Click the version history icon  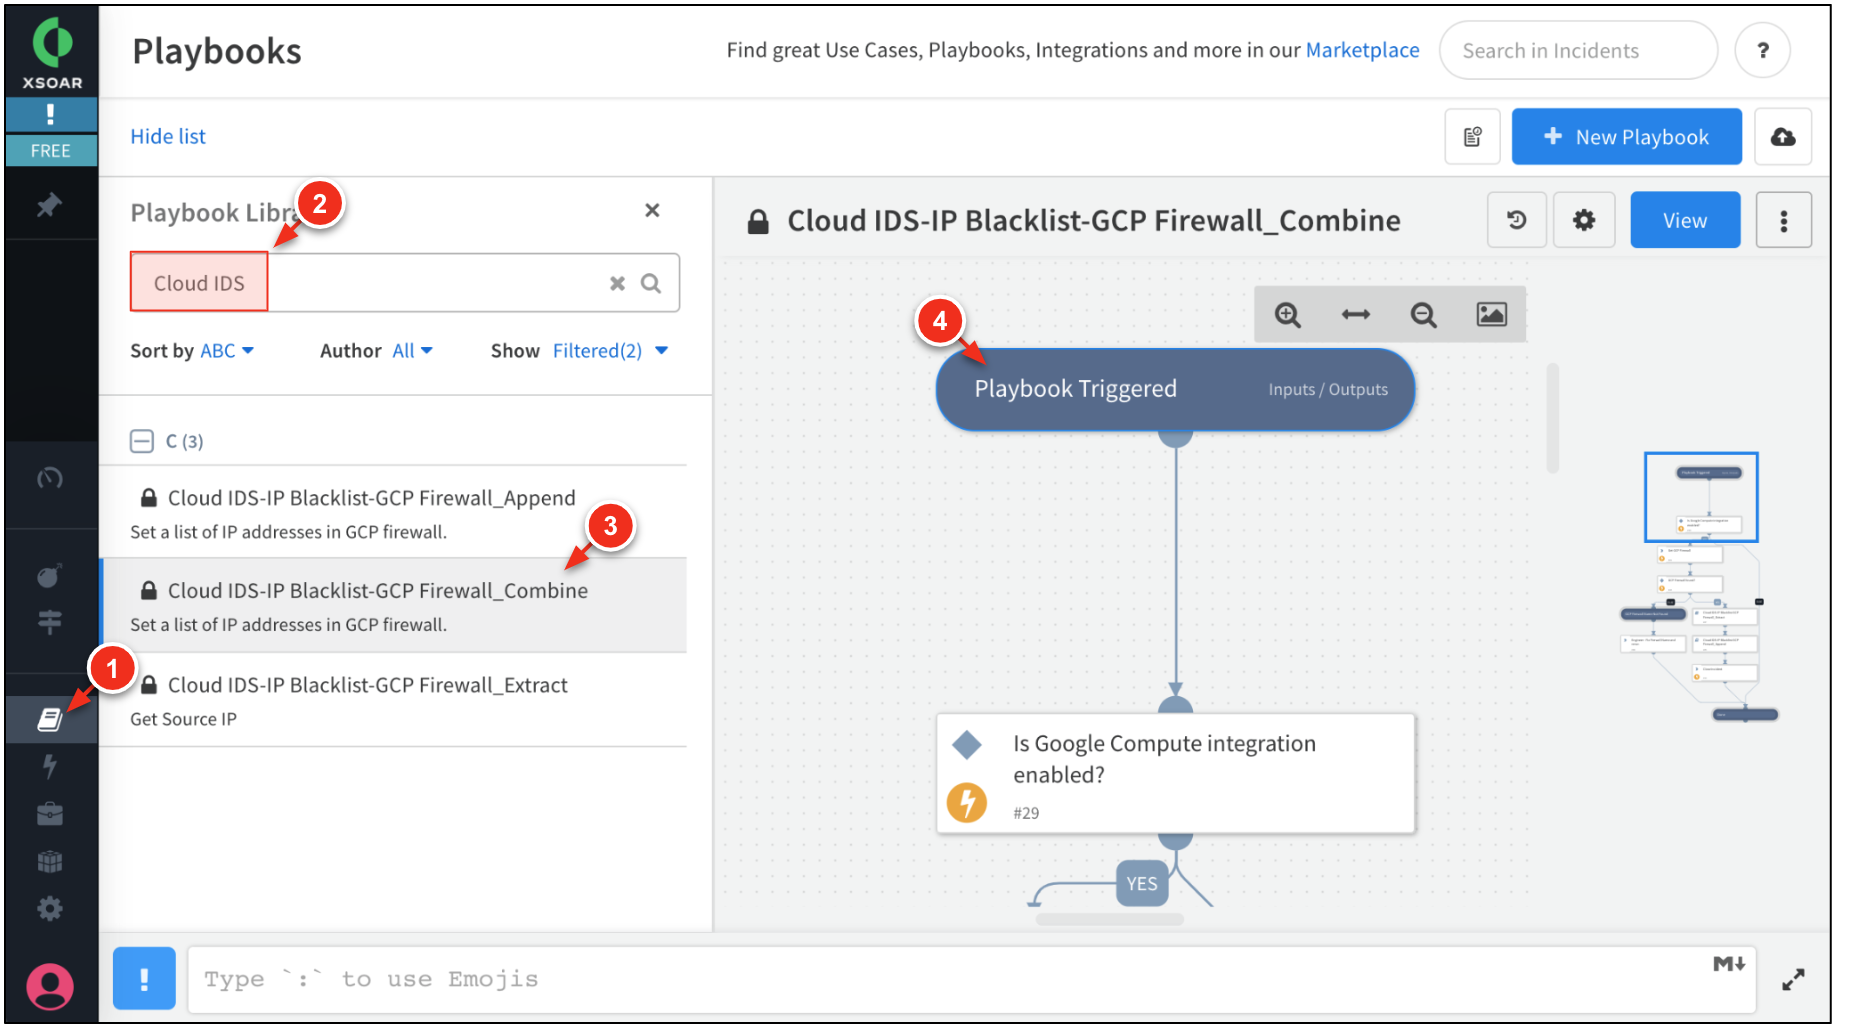click(1516, 220)
